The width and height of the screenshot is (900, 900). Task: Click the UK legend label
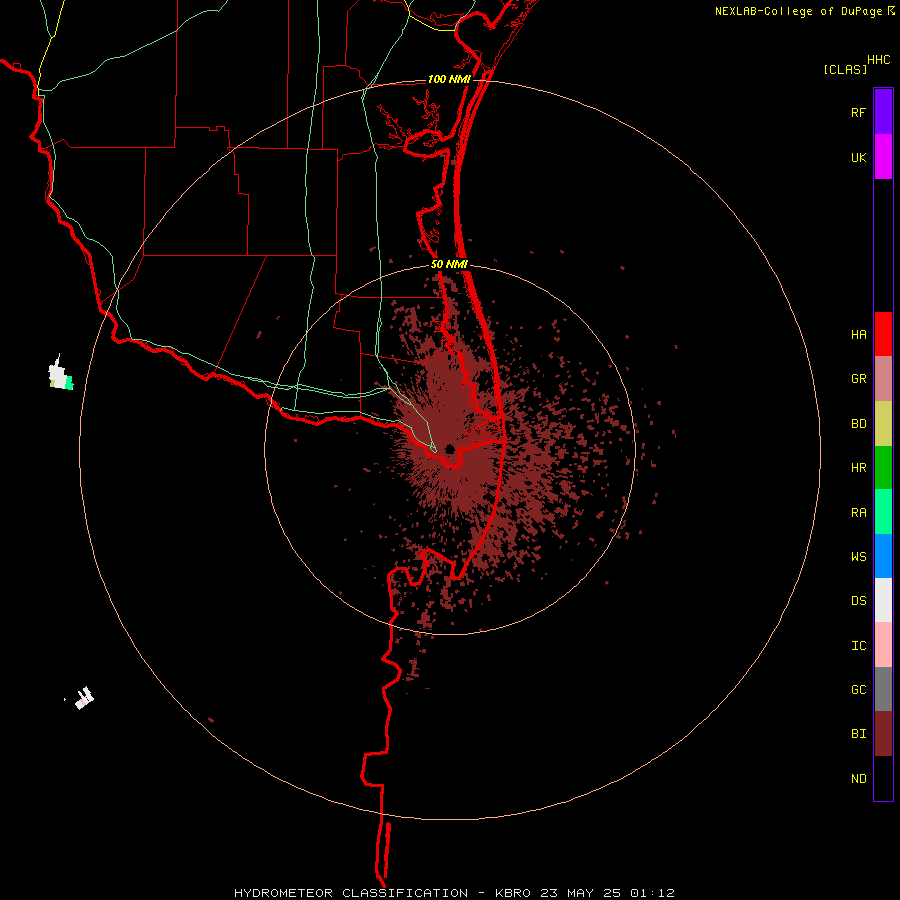click(858, 157)
